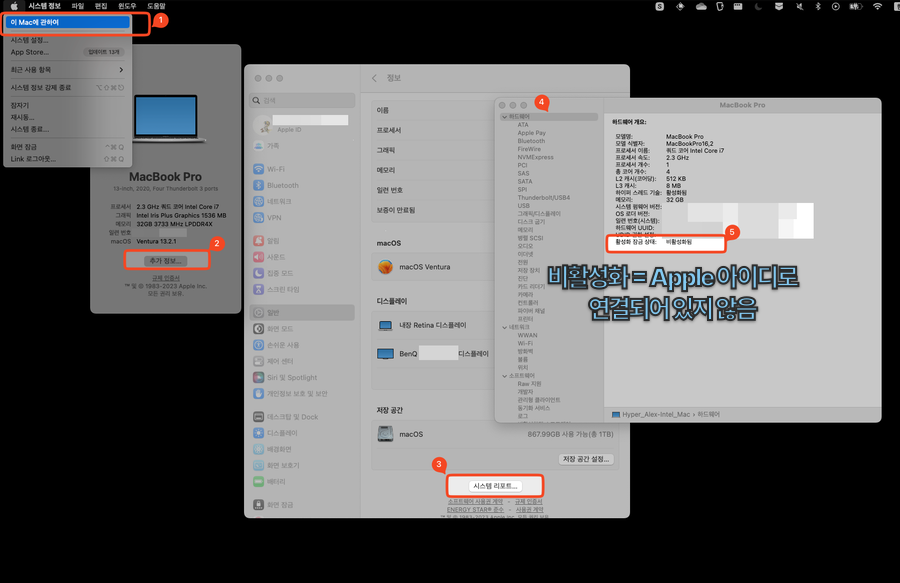
Task: Collapse the '소프트웨어' tree section
Action: point(505,376)
